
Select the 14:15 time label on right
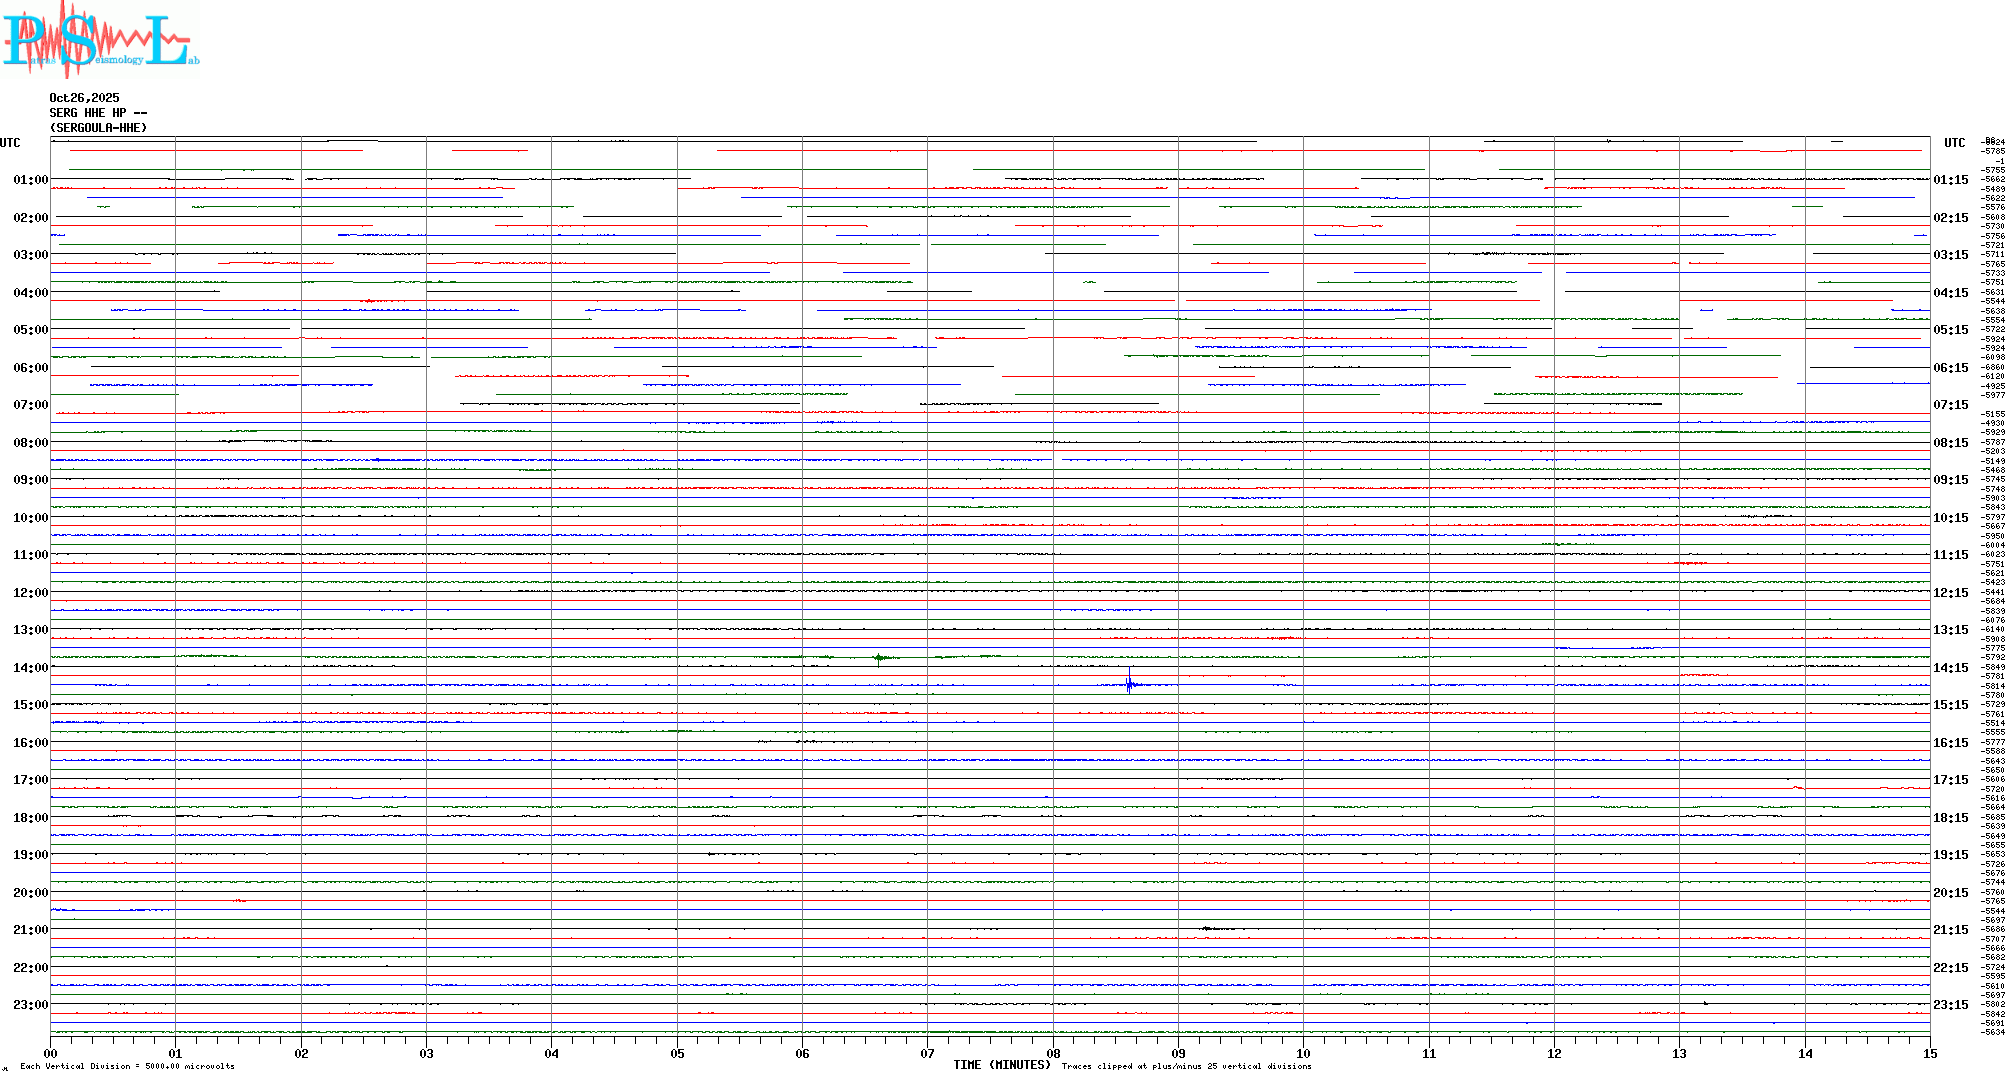1950,668
